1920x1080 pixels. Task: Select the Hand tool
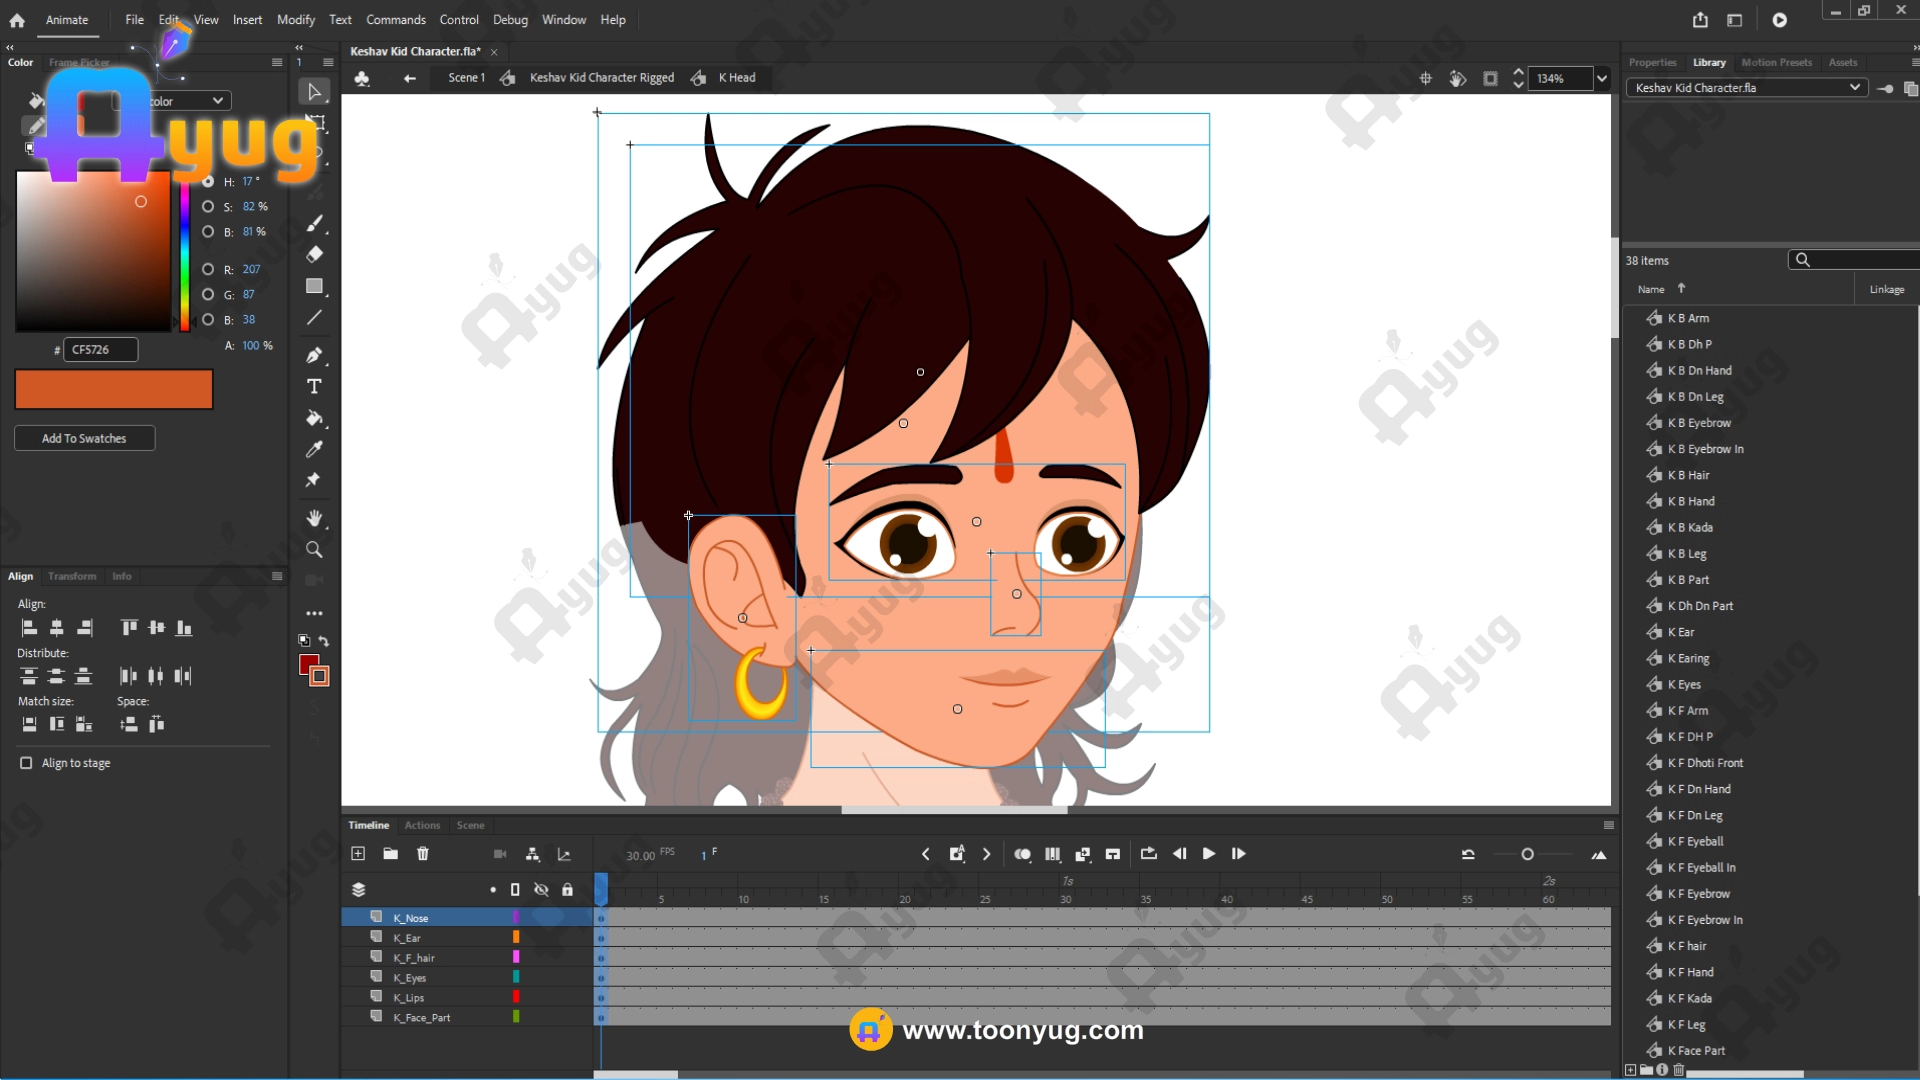(x=314, y=518)
